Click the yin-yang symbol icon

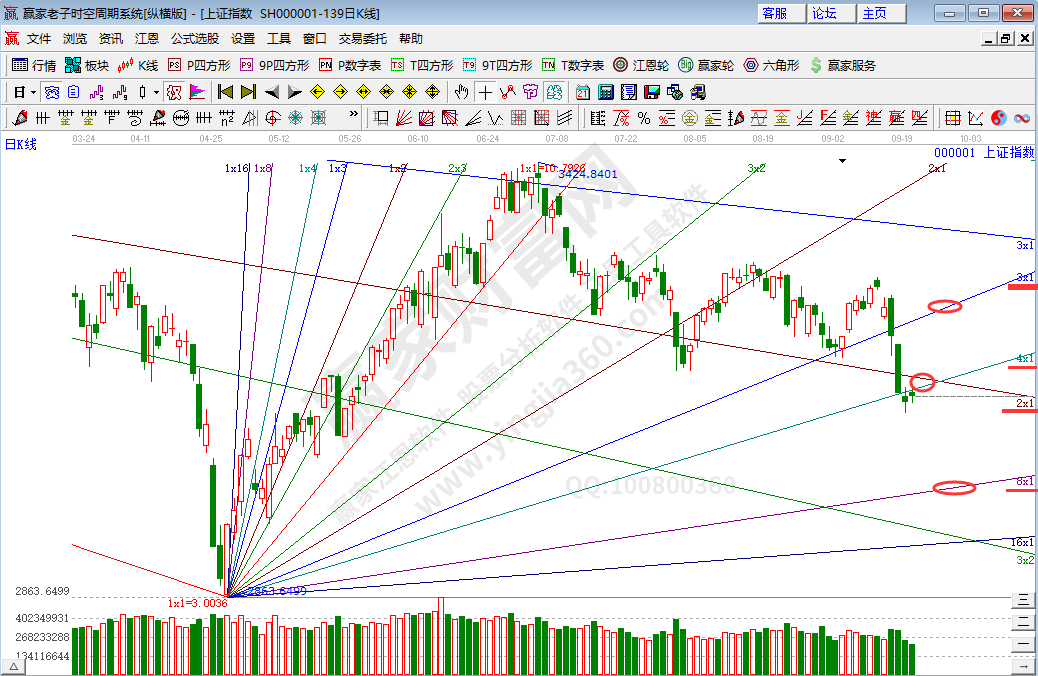(x=1000, y=118)
